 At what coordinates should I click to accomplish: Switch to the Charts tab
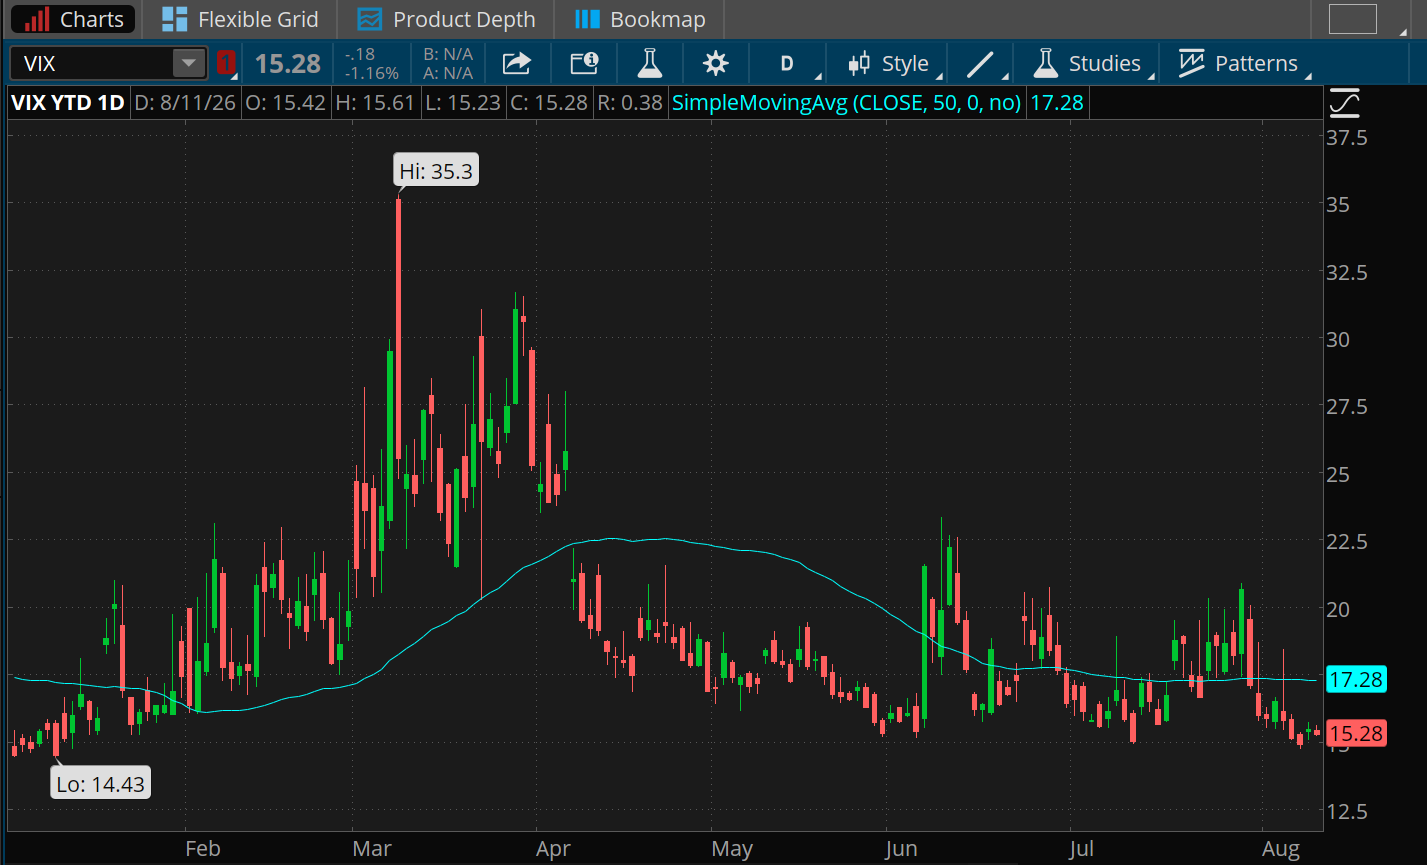pyautogui.click(x=75, y=19)
